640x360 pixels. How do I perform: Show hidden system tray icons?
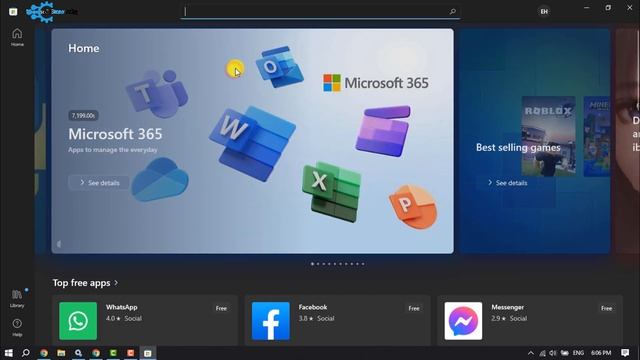tap(531, 353)
